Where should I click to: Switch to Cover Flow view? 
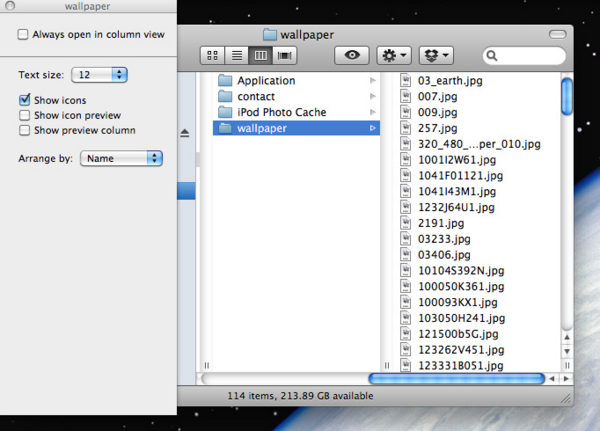click(284, 56)
